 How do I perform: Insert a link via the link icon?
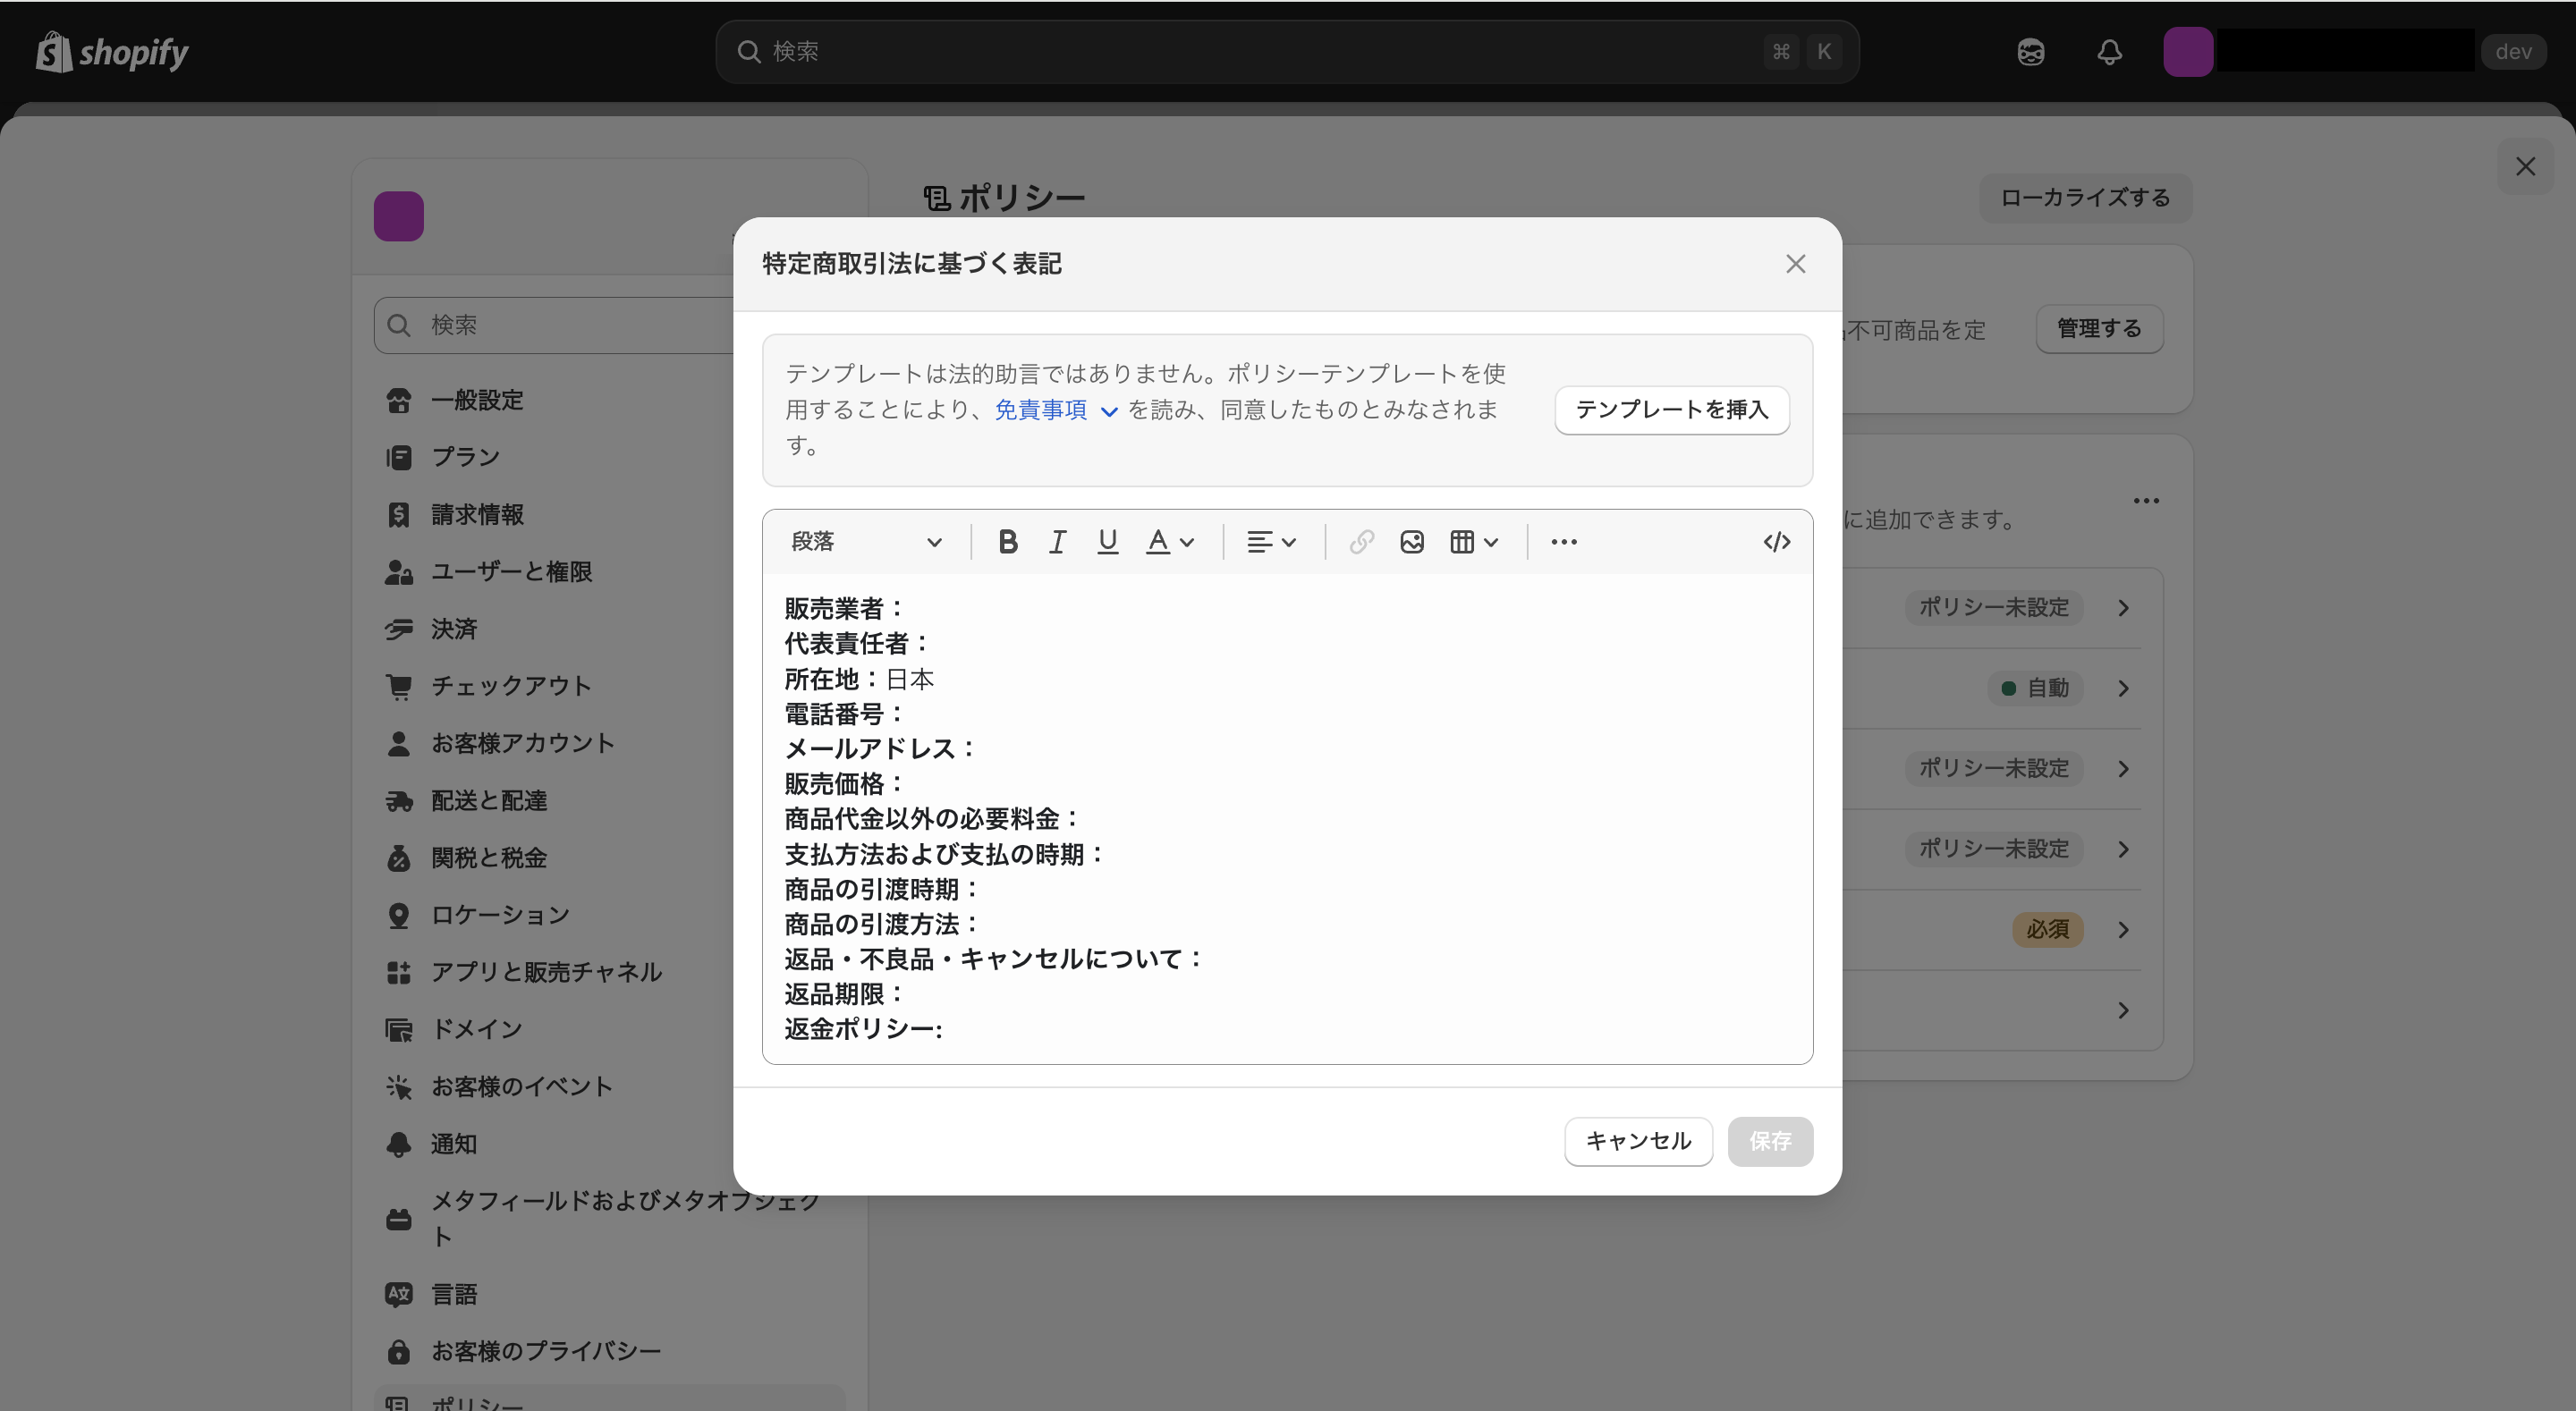(x=1361, y=542)
